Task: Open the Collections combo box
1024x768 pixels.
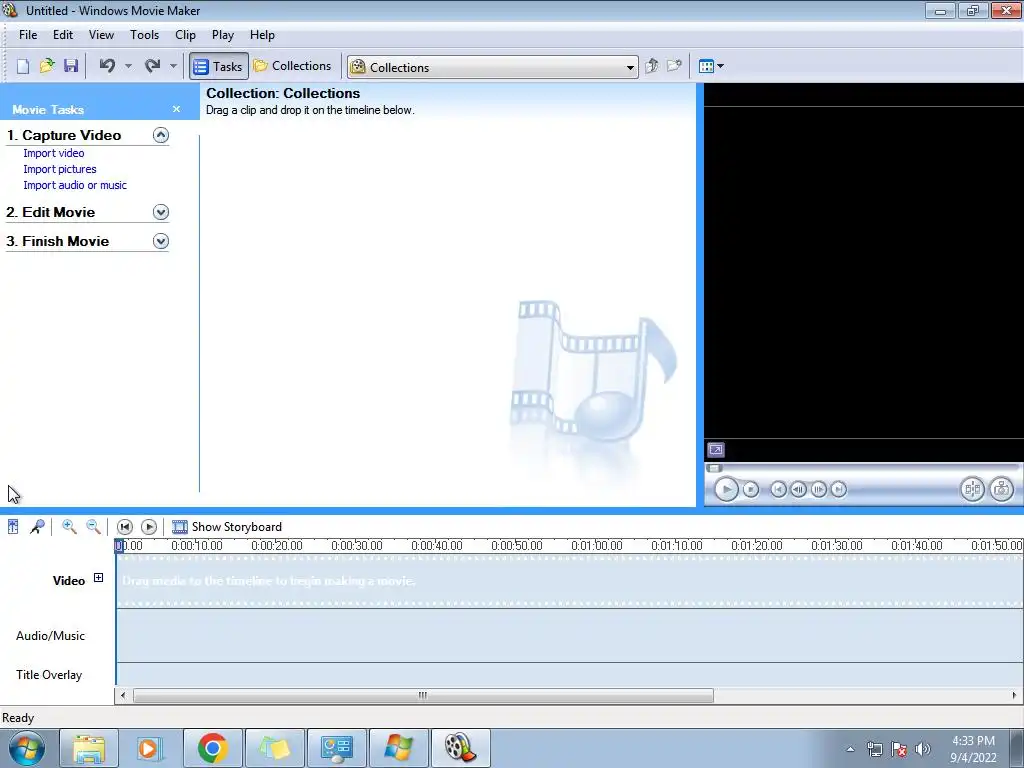Action: (x=492, y=67)
